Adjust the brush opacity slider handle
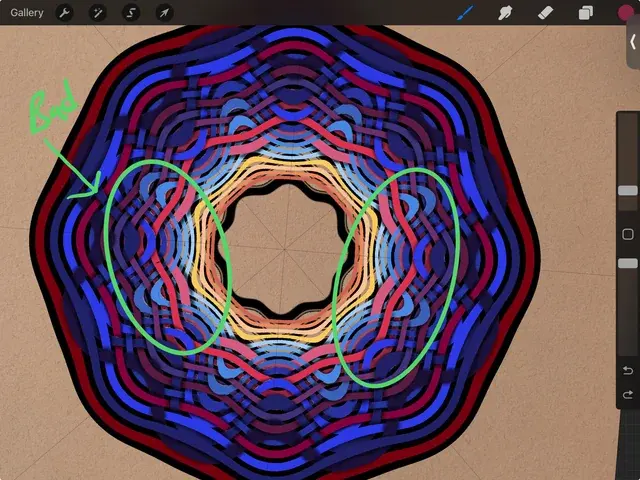 (x=628, y=263)
